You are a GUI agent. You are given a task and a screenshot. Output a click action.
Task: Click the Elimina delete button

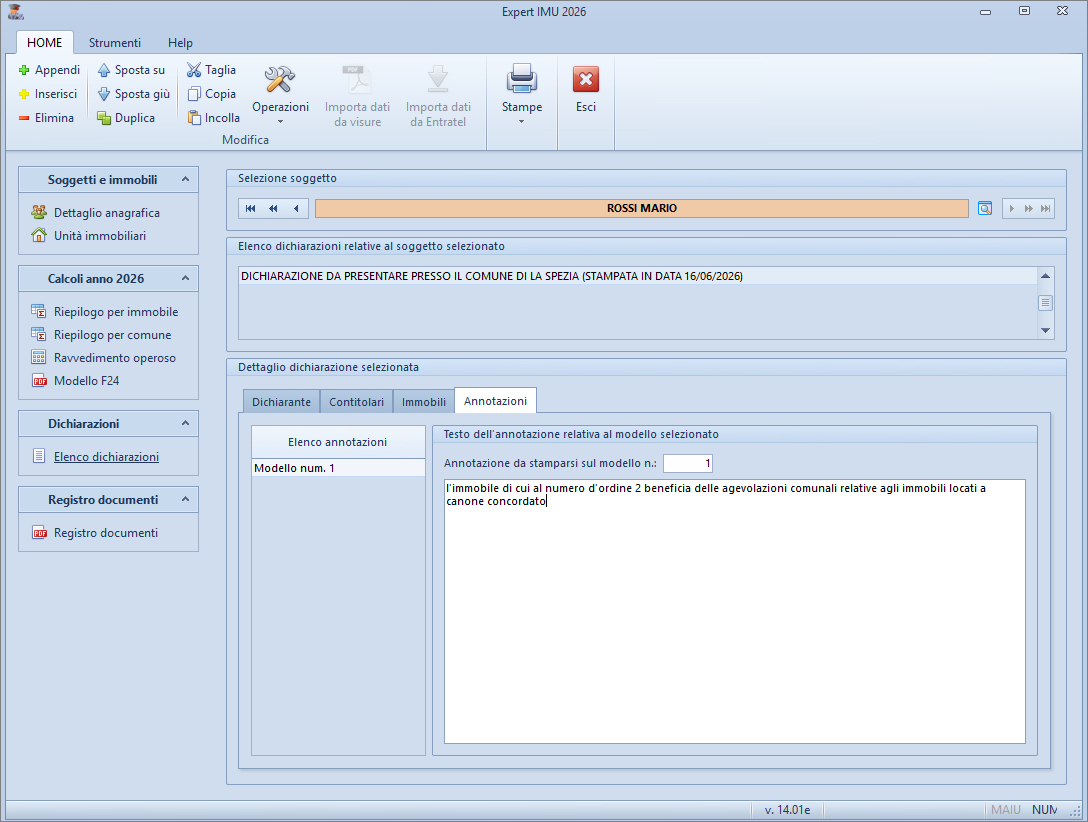[x=46, y=118]
